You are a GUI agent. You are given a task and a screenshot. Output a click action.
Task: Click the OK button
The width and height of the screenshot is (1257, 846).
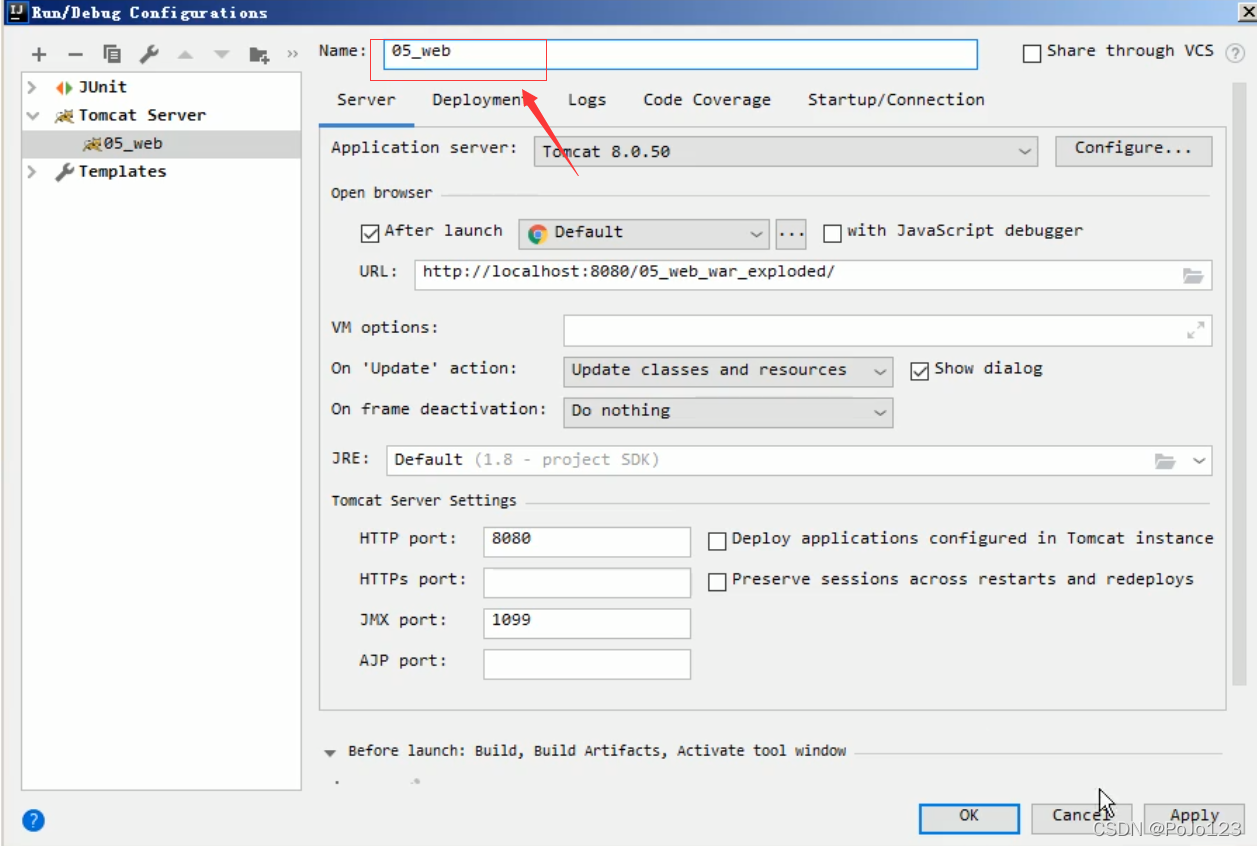pos(969,817)
